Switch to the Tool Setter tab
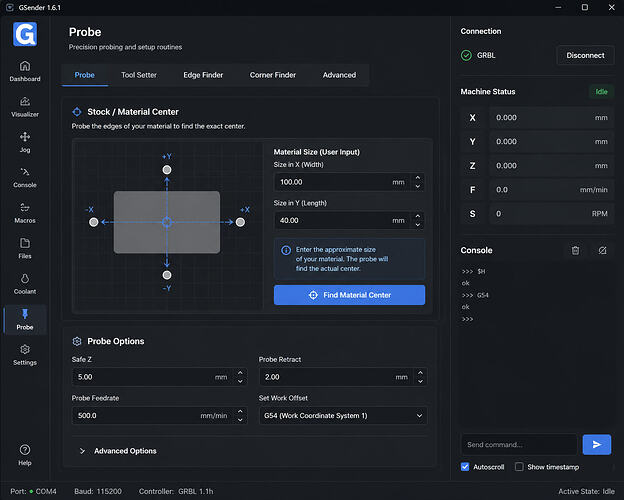This screenshot has width=624, height=500. pos(138,75)
